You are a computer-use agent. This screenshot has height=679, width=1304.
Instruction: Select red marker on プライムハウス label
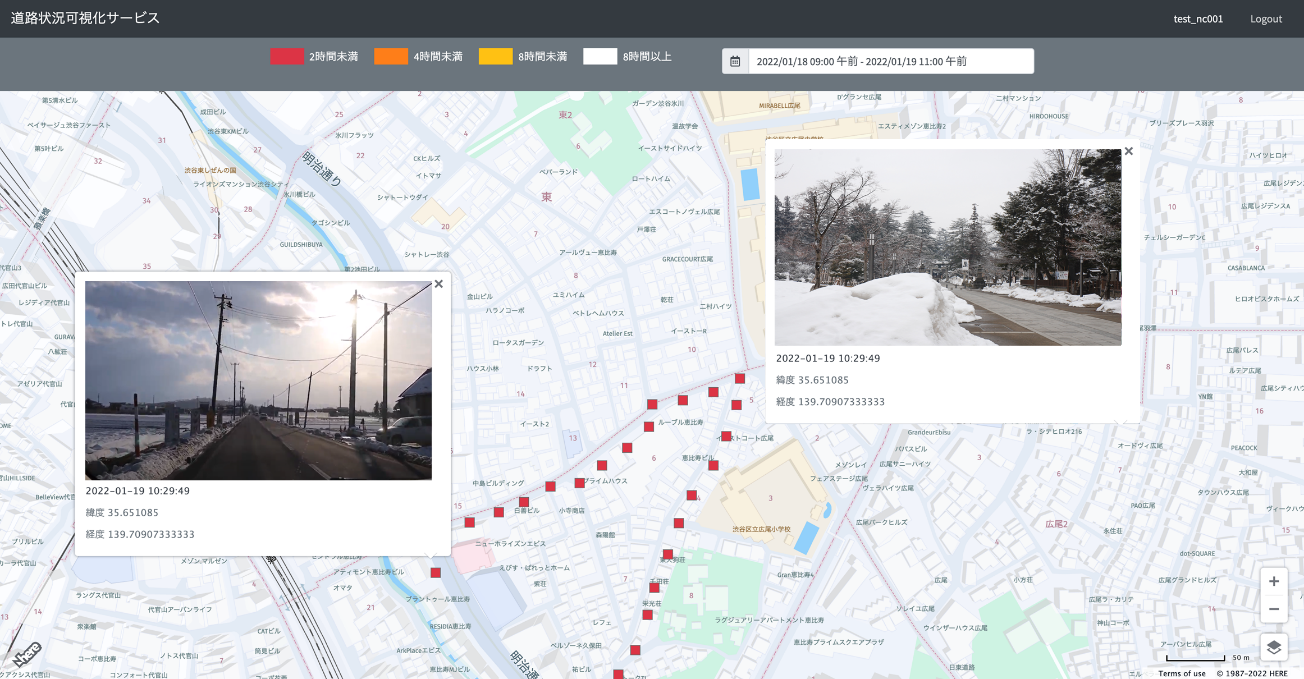579,483
